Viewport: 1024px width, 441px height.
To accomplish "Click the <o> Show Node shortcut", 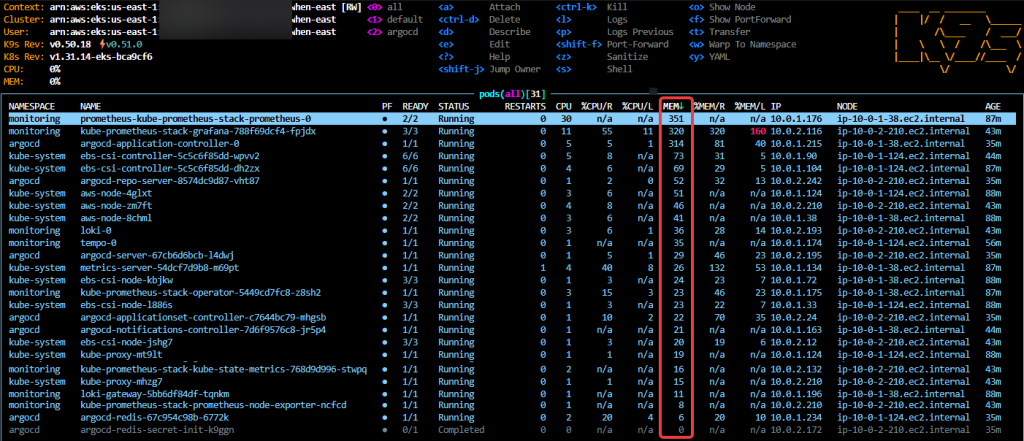I will 722,7.
